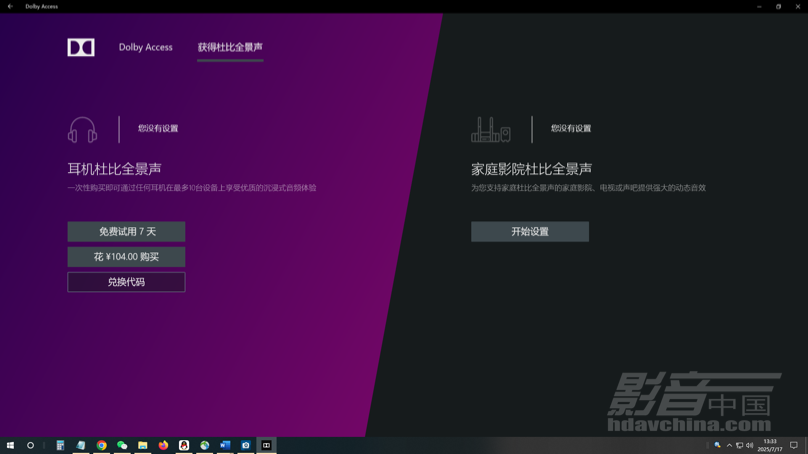The height and width of the screenshot is (454, 808).
Task: Open the notification center in the taskbar
Action: [794, 446]
